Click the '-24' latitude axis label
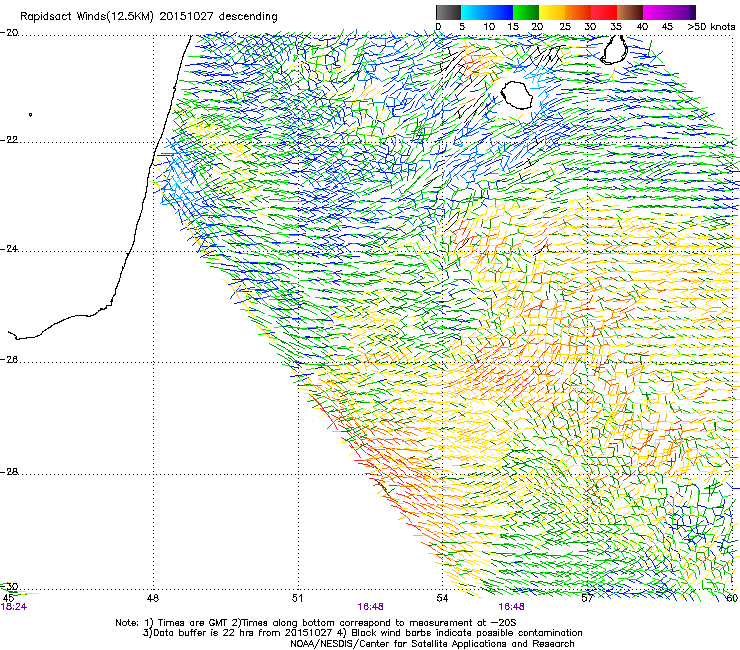740x650 pixels. [x=9, y=248]
